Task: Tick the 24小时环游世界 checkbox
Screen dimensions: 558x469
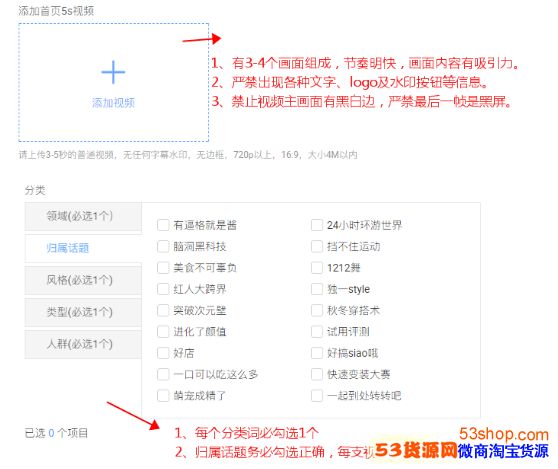Action: click(x=317, y=225)
